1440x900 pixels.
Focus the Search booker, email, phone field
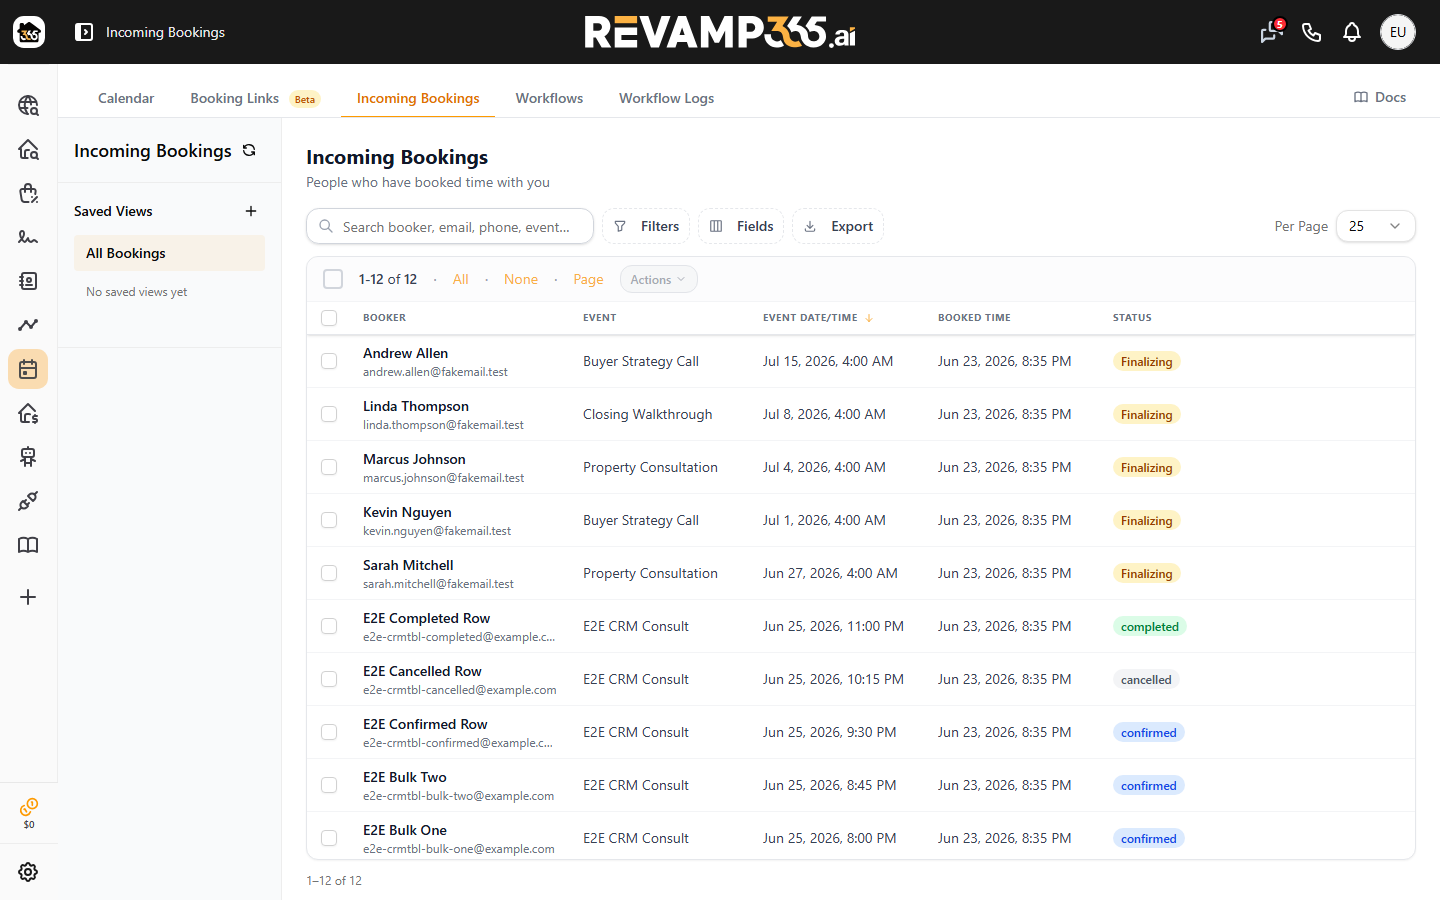[450, 226]
